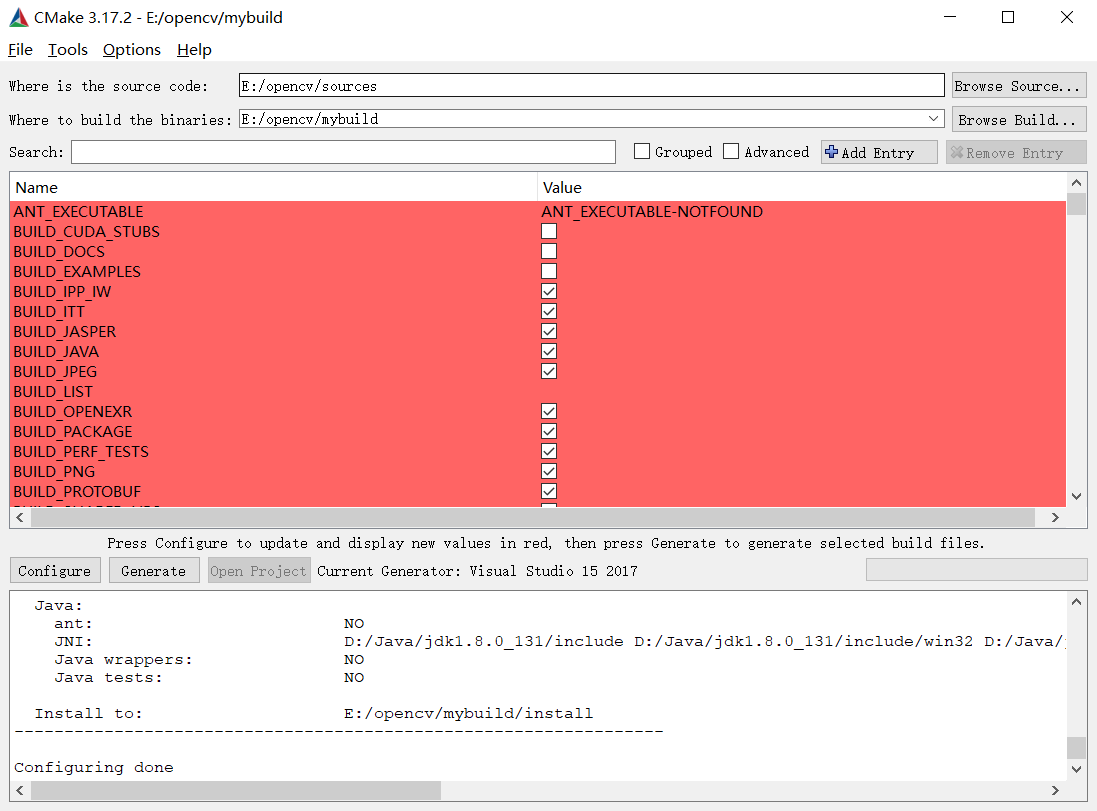Uncheck the BUILD_PACKAGE checkbox
1097x811 pixels.
(549, 431)
